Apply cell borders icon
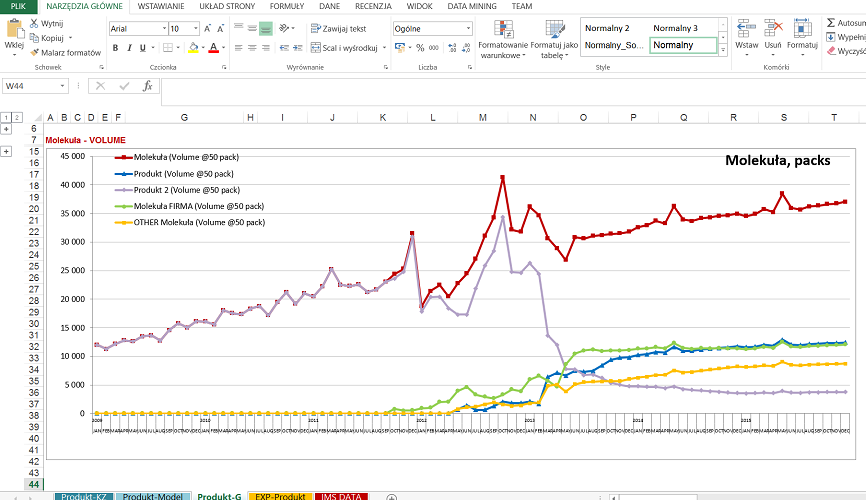The width and height of the screenshot is (866, 500). 168,48
